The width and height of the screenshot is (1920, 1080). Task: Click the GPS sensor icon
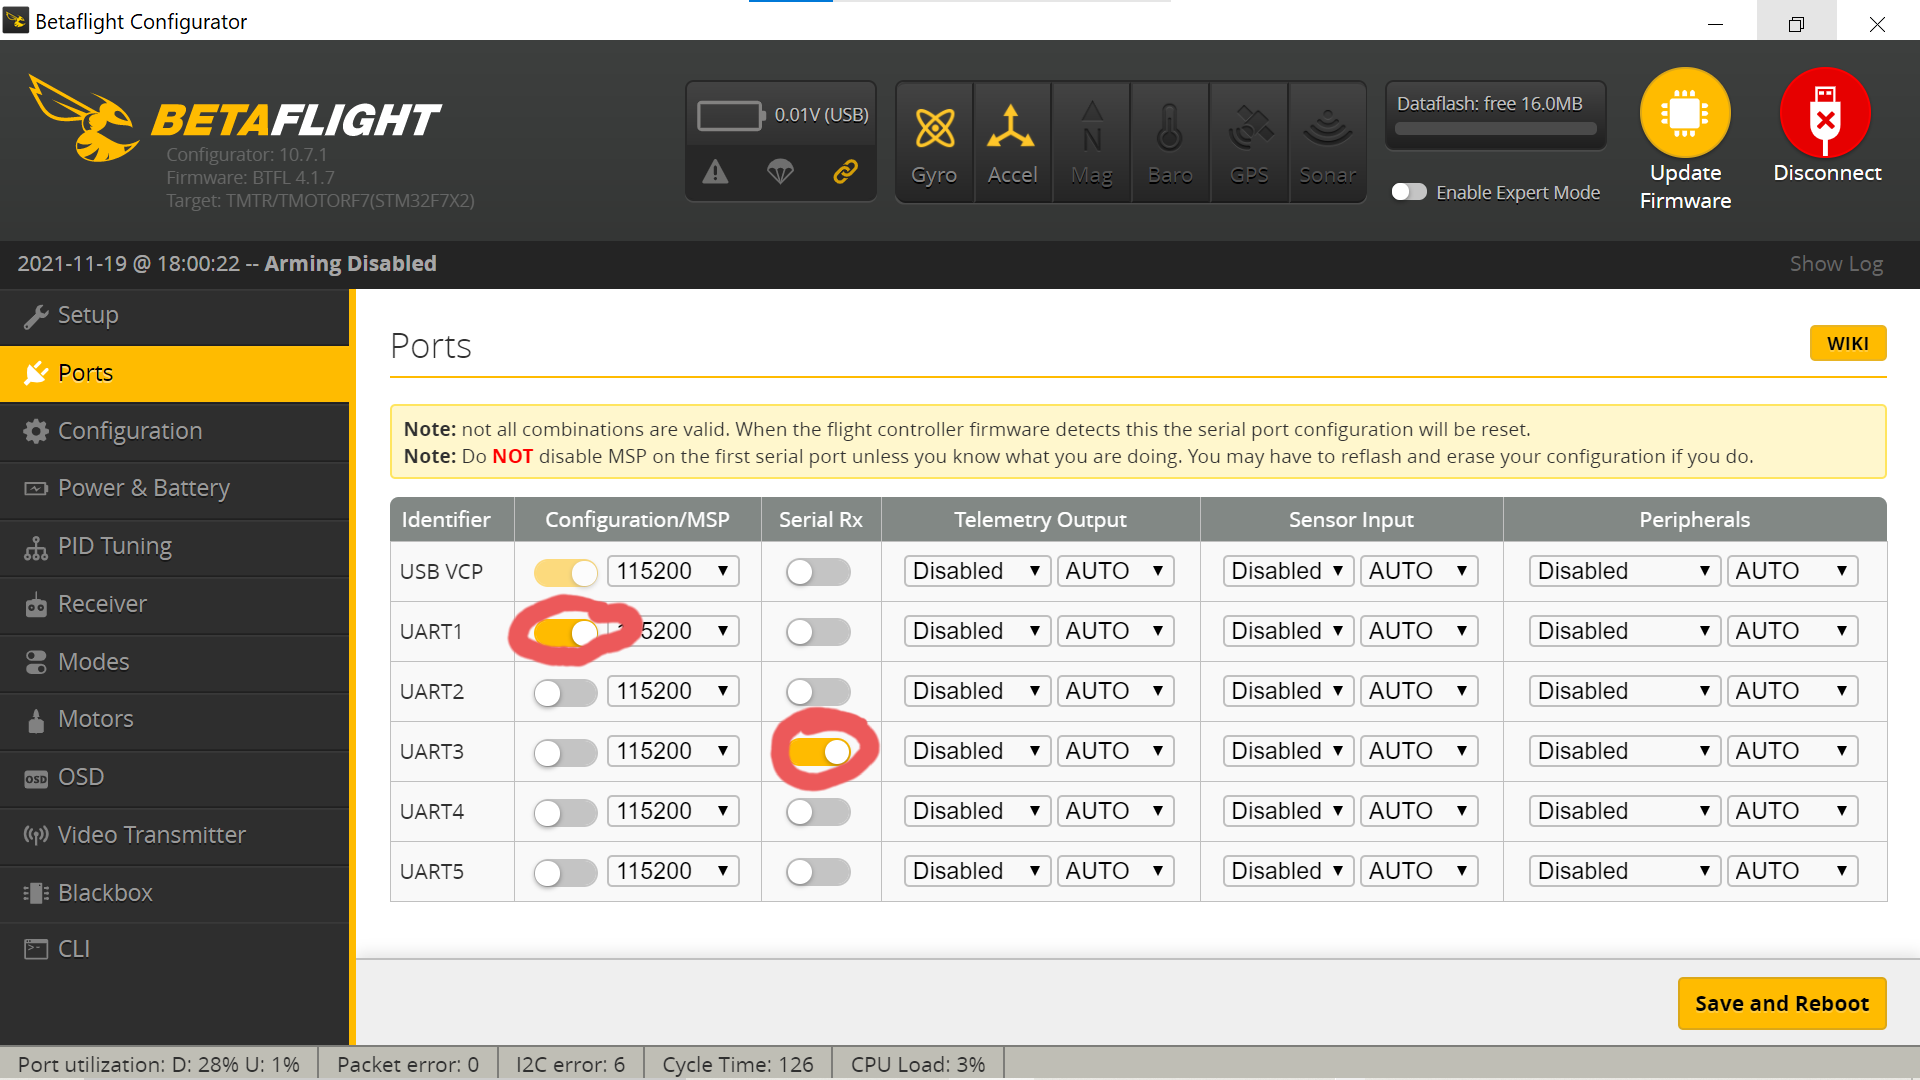1250,128
